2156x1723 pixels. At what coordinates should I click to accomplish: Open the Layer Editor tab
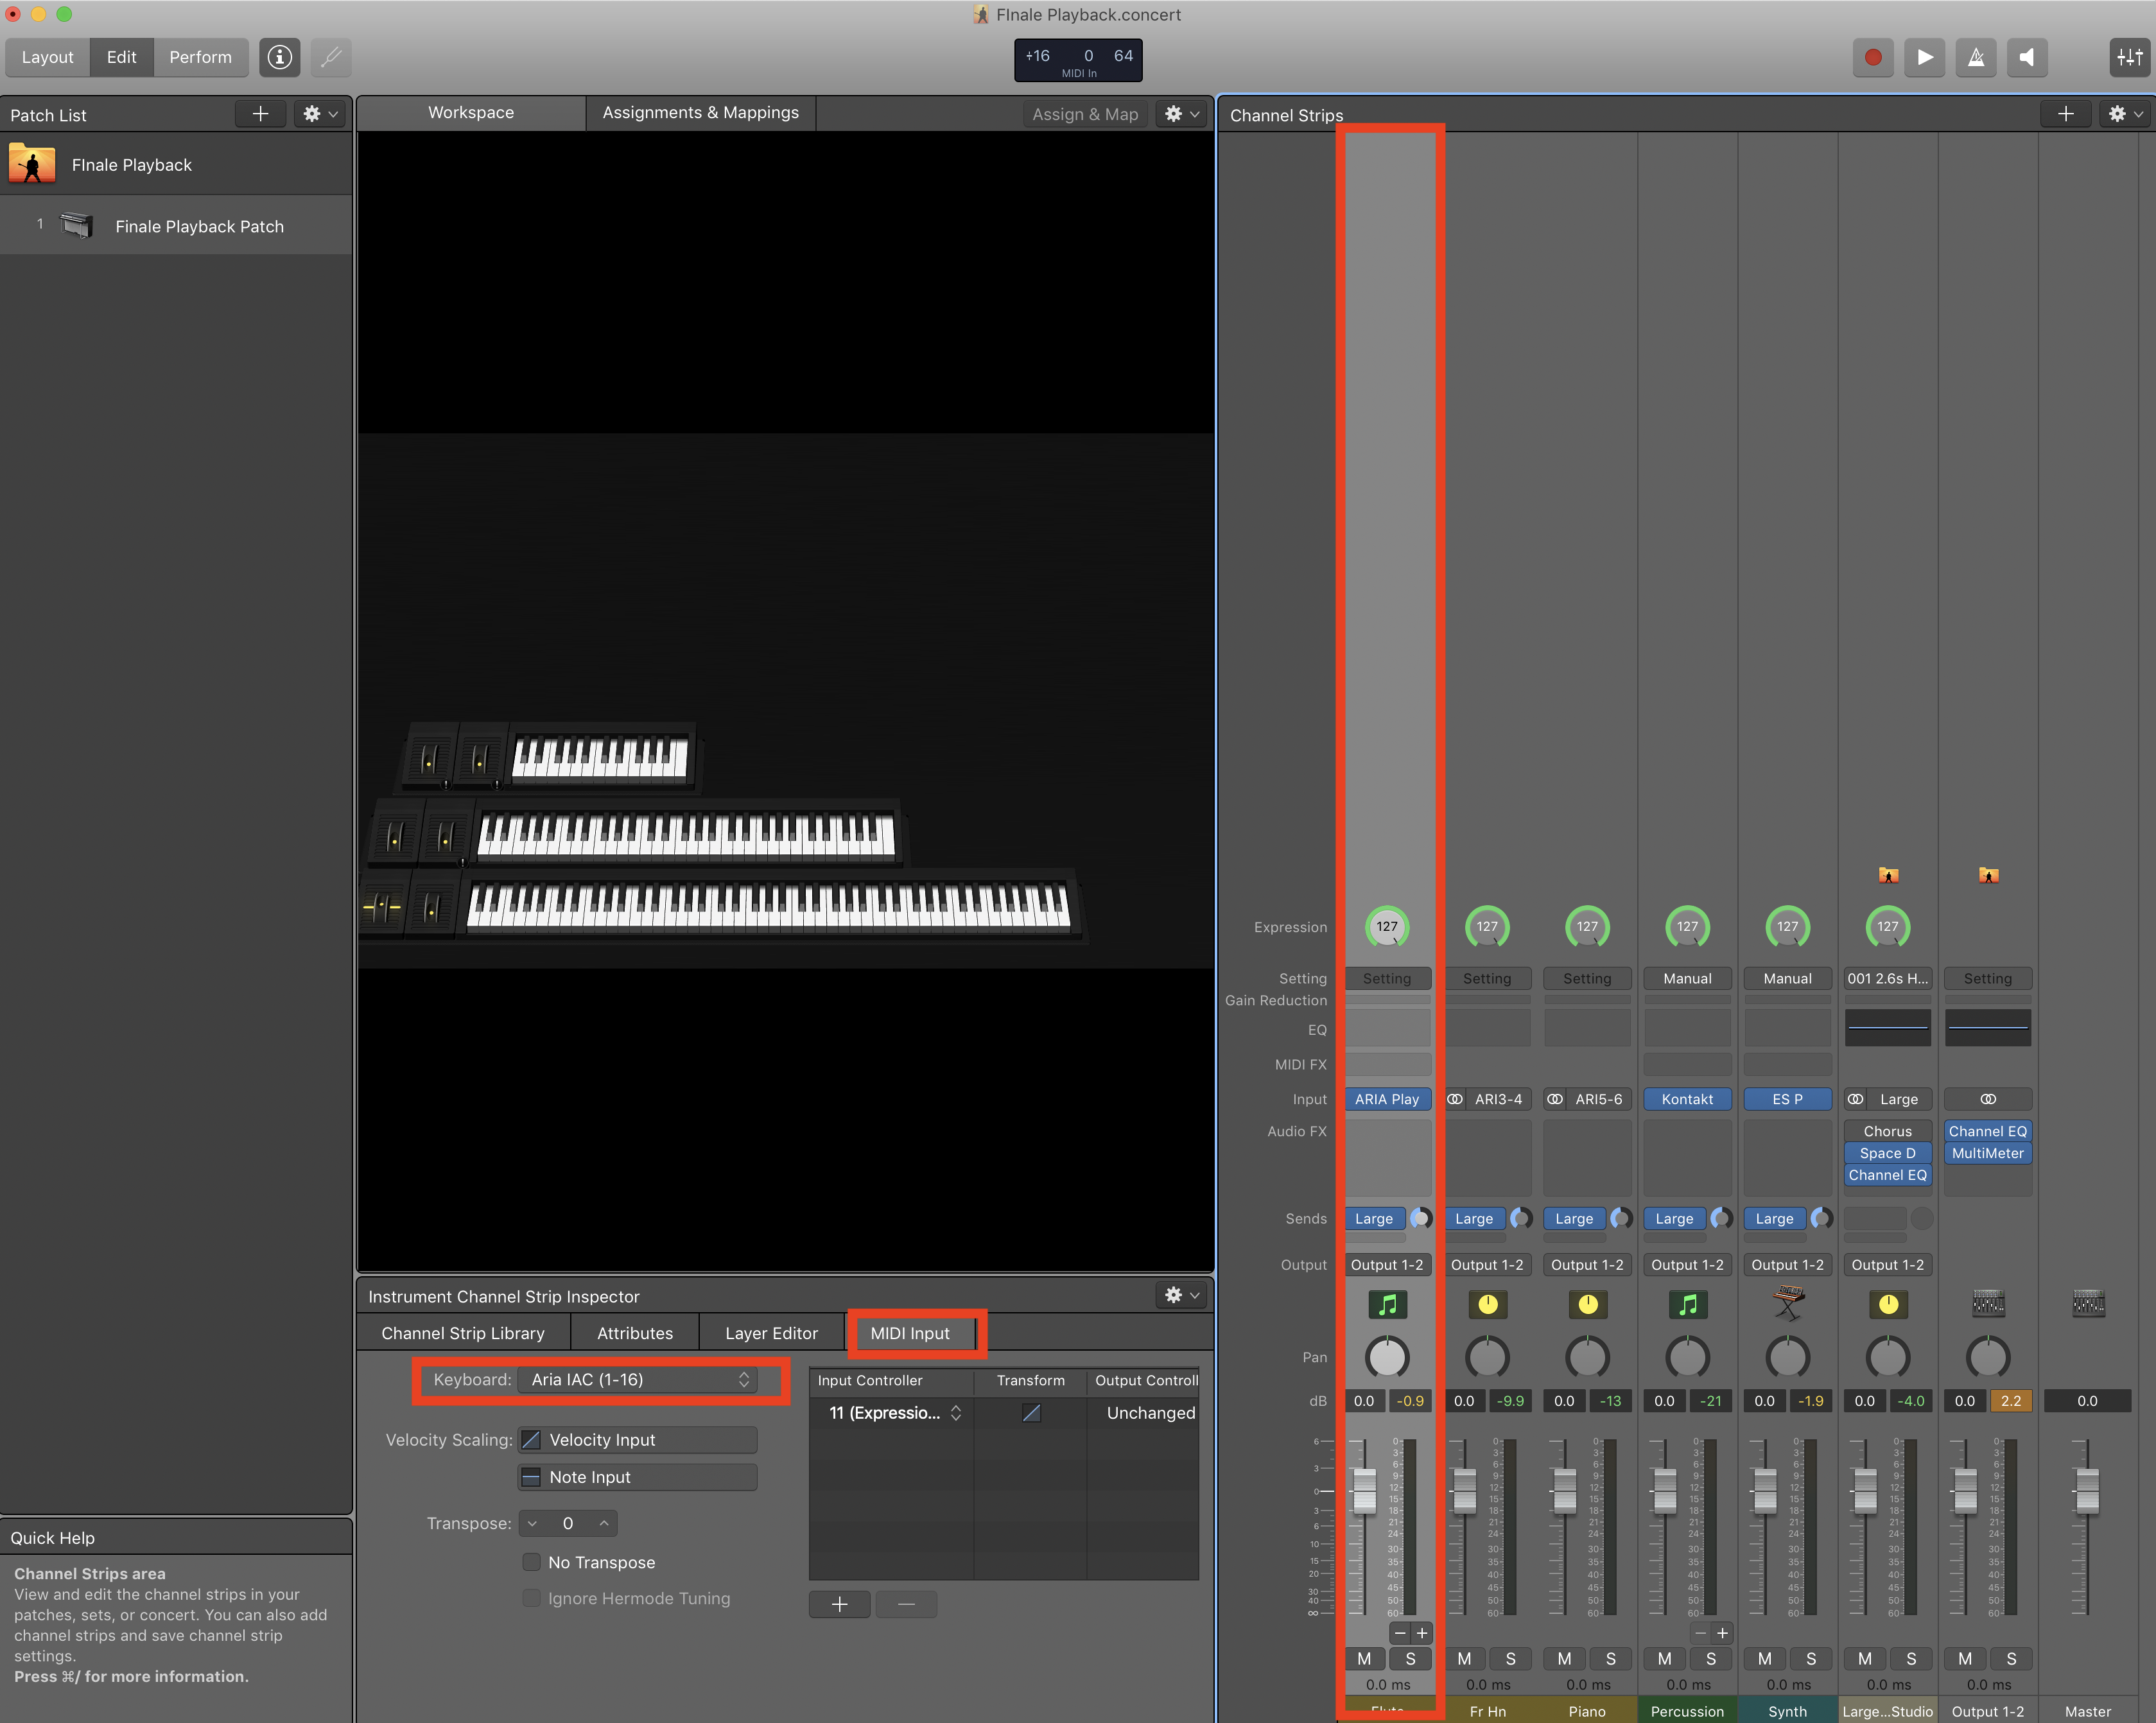tap(771, 1333)
